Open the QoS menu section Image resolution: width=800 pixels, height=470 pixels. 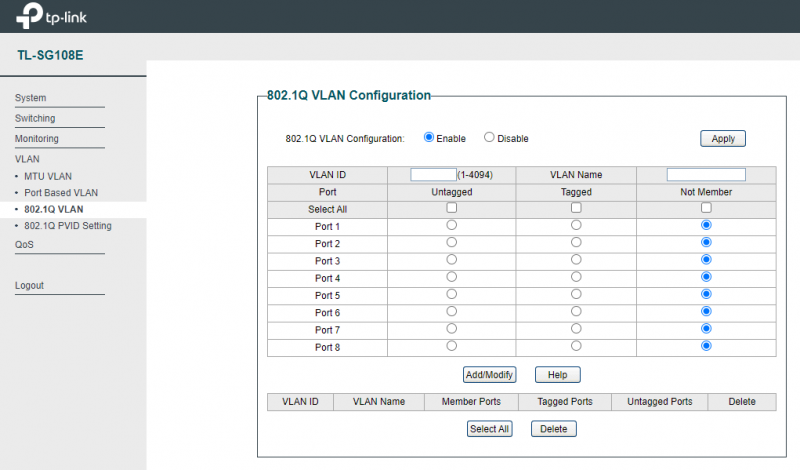[23, 244]
